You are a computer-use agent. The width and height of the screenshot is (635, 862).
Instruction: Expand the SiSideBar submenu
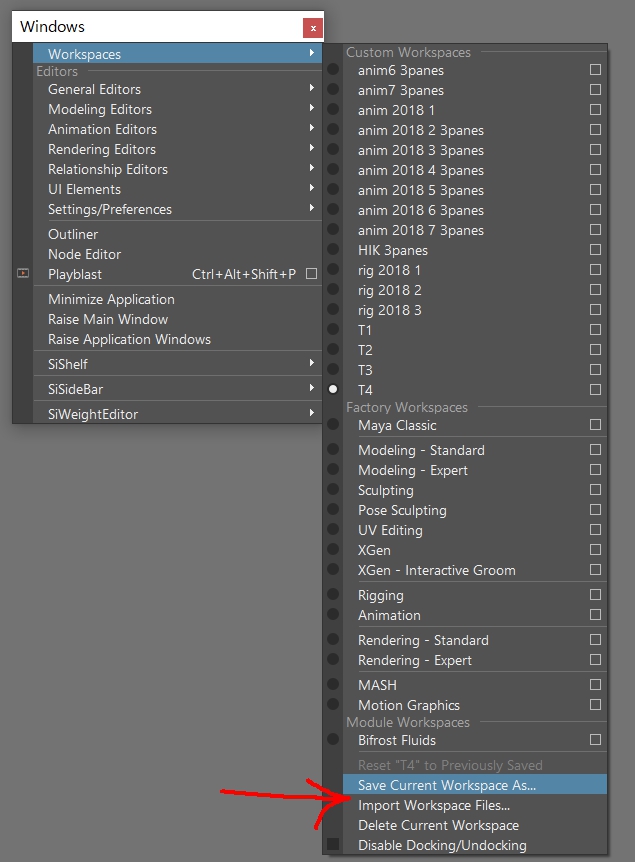[x=312, y=388]
